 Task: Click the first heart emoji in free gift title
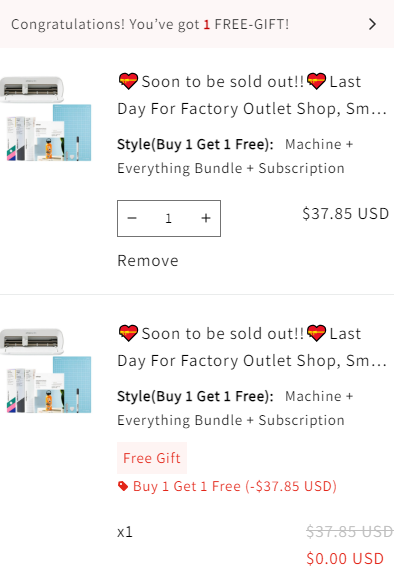pyautogui.click(x=128, y=333)
